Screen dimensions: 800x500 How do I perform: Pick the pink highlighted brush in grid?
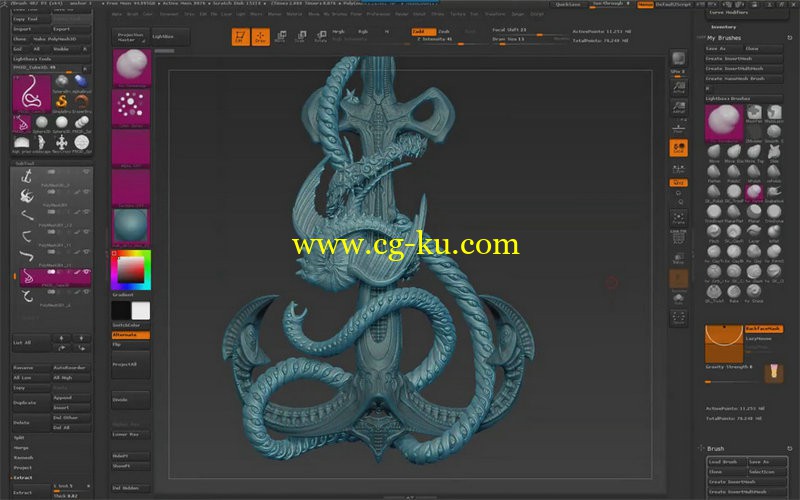(x=754, y=192)
